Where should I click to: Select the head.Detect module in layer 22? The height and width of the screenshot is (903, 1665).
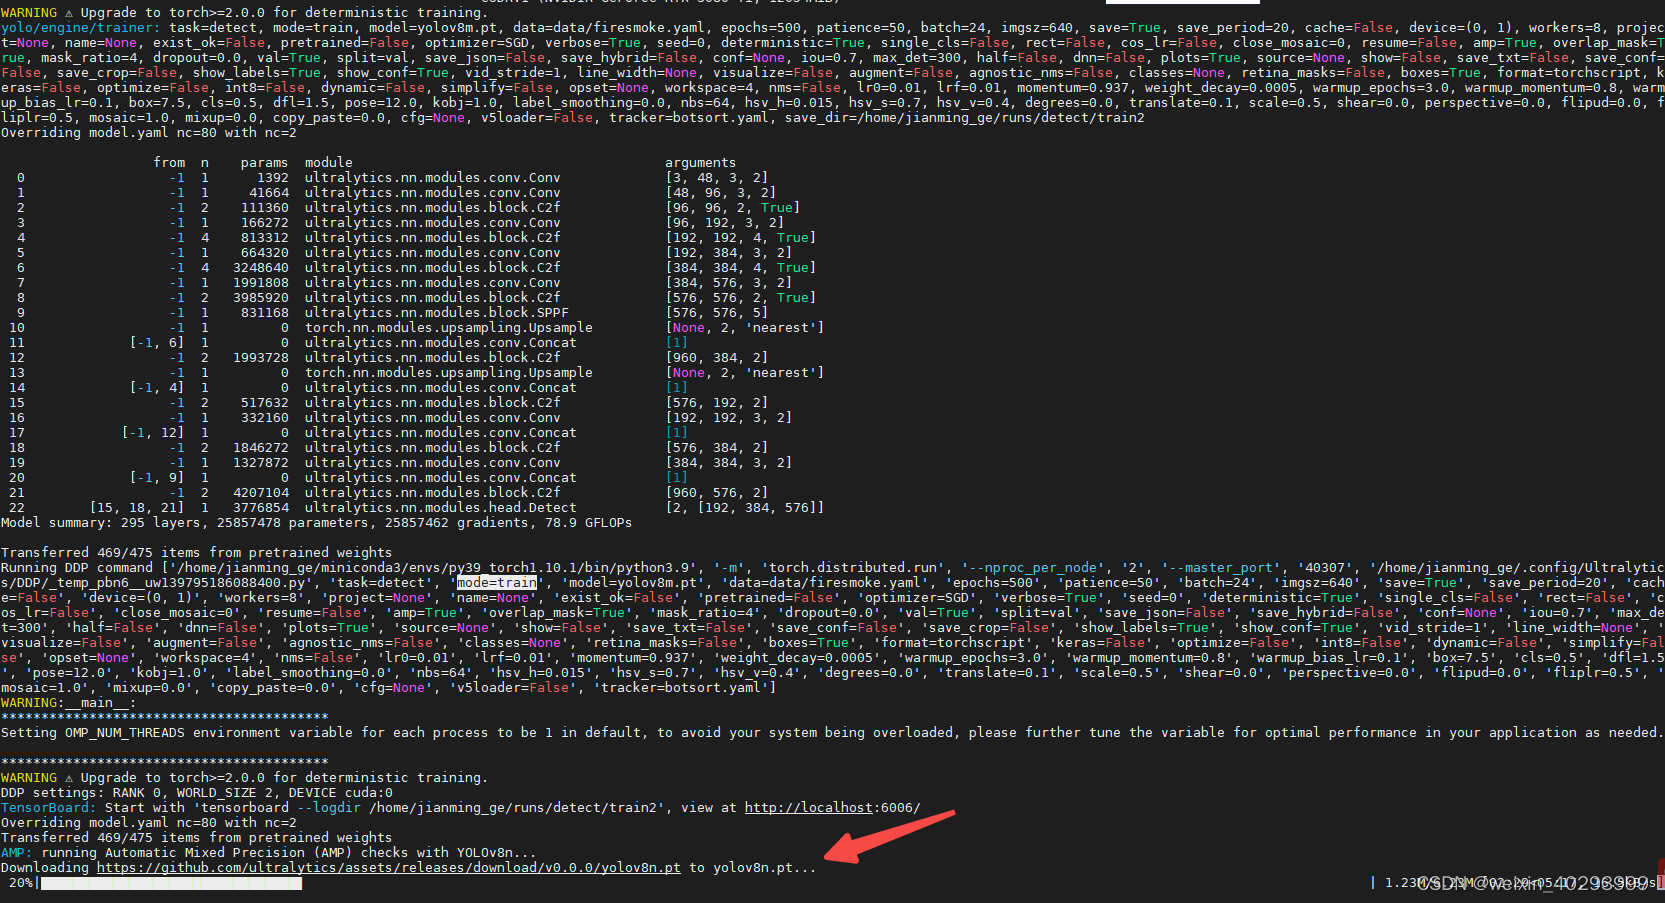[x=440, y=508]
